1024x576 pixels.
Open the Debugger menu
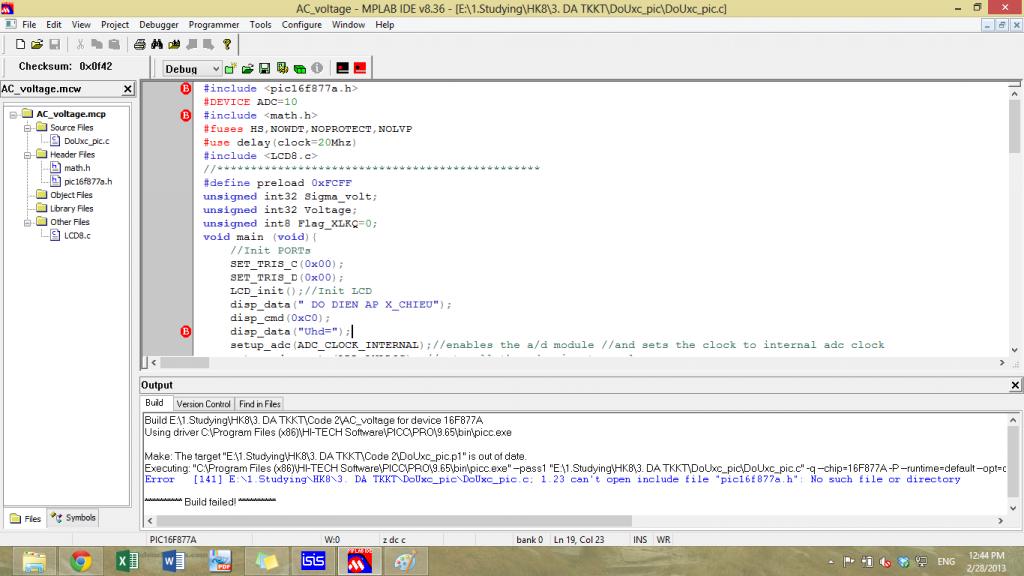[x=158, y=24]
